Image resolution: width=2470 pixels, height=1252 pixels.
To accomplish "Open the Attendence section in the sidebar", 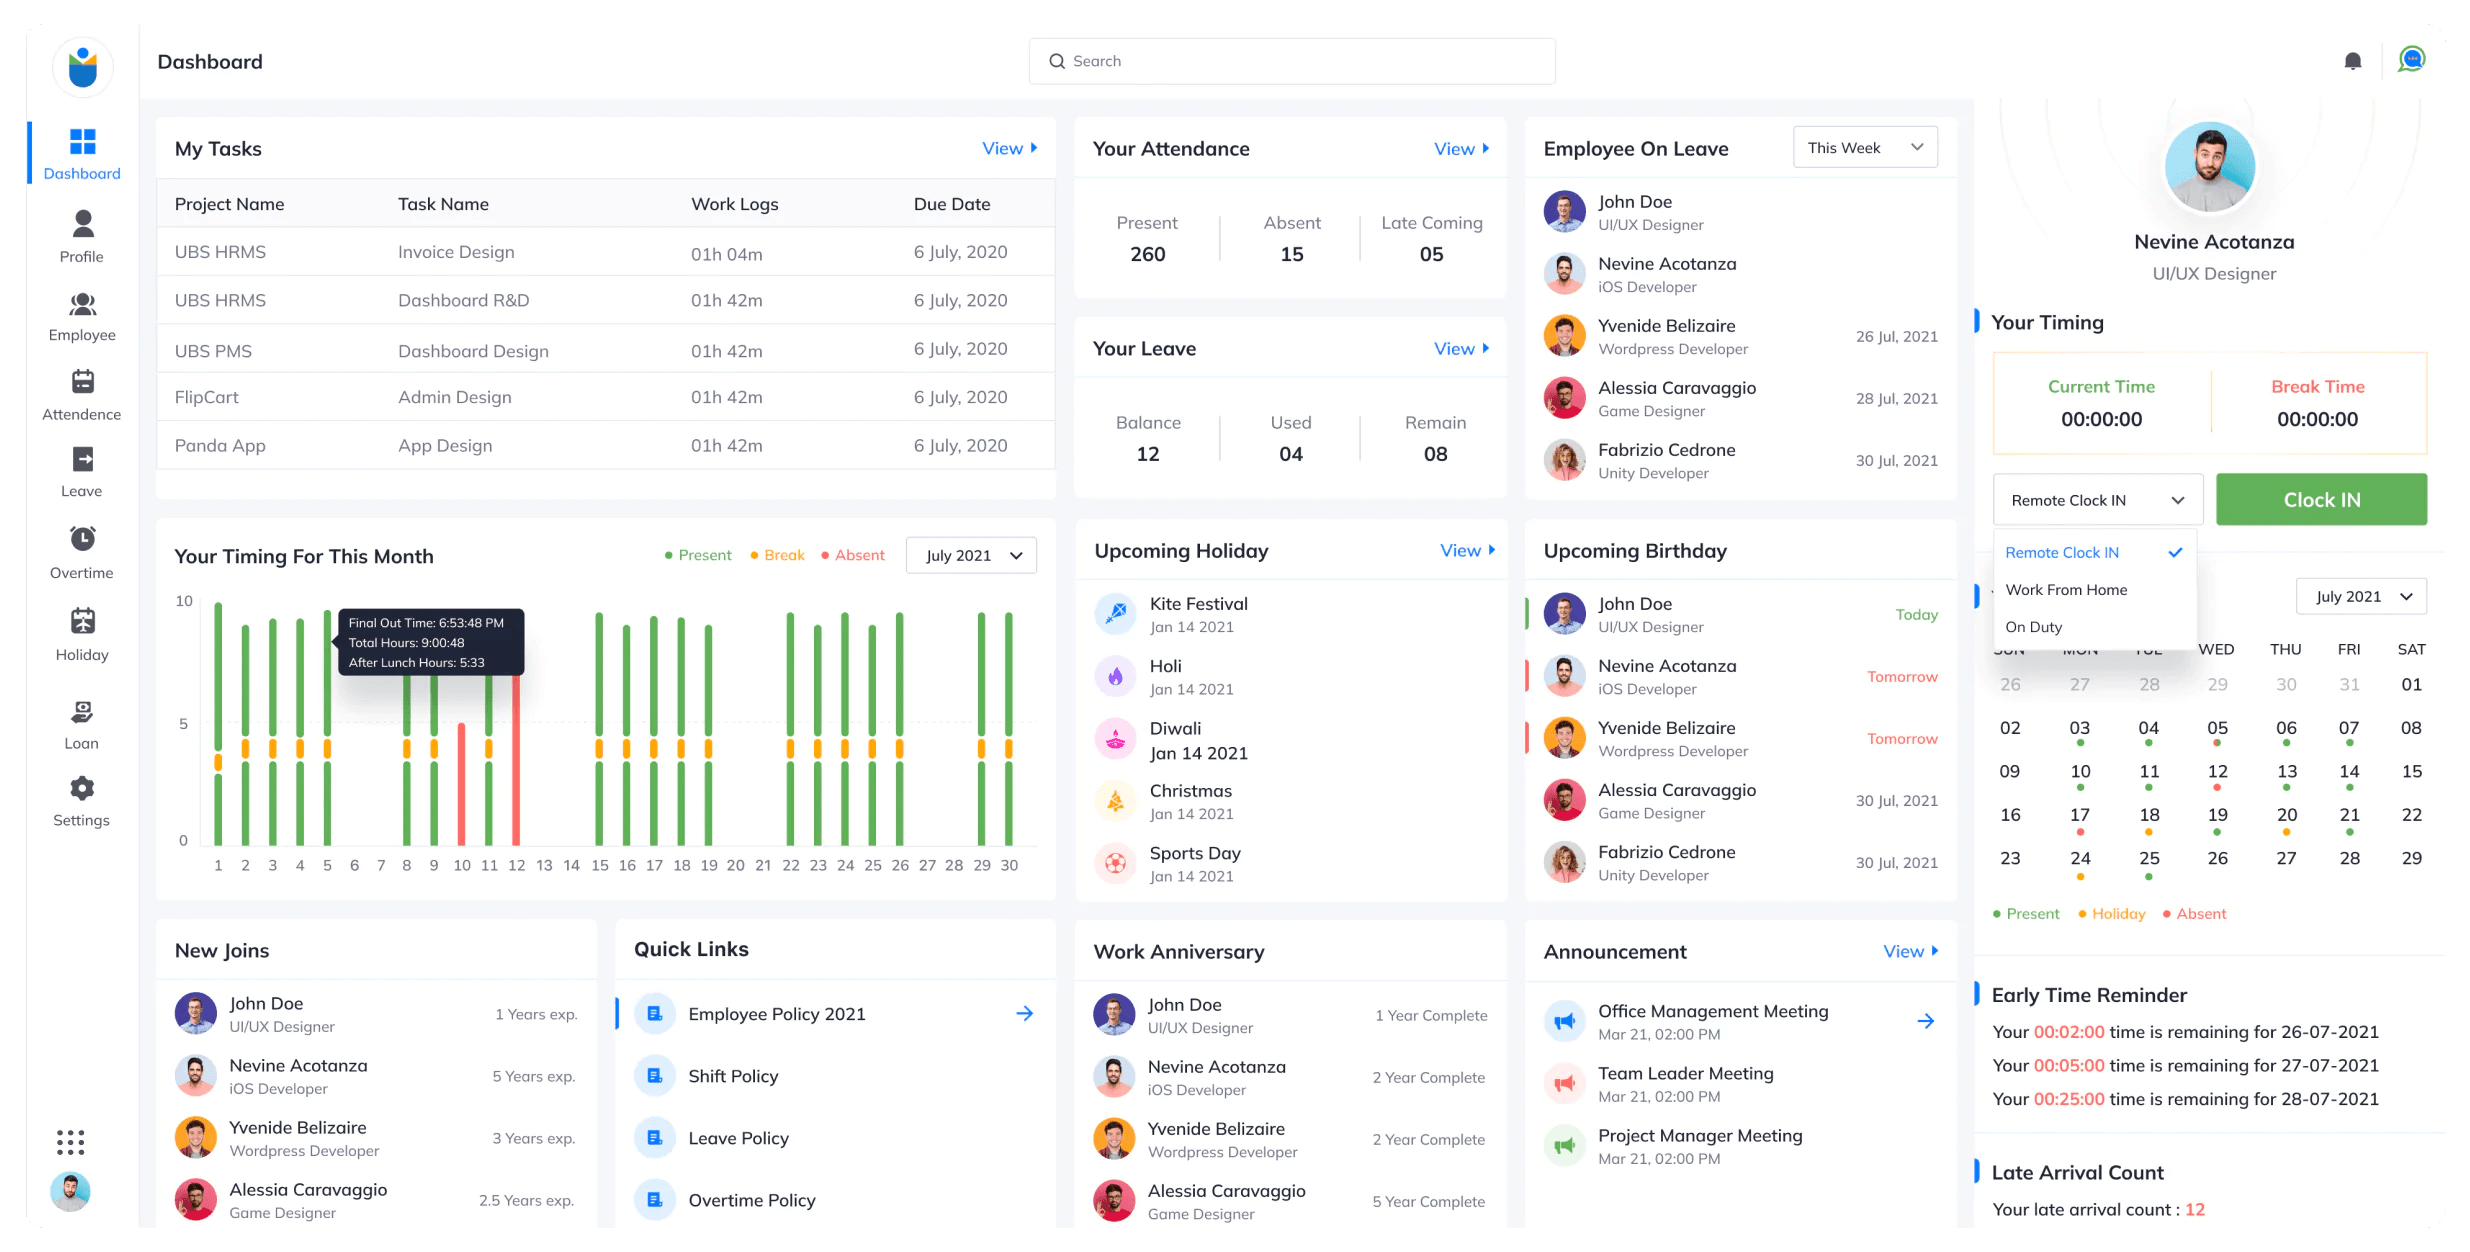I will [81, 396].
